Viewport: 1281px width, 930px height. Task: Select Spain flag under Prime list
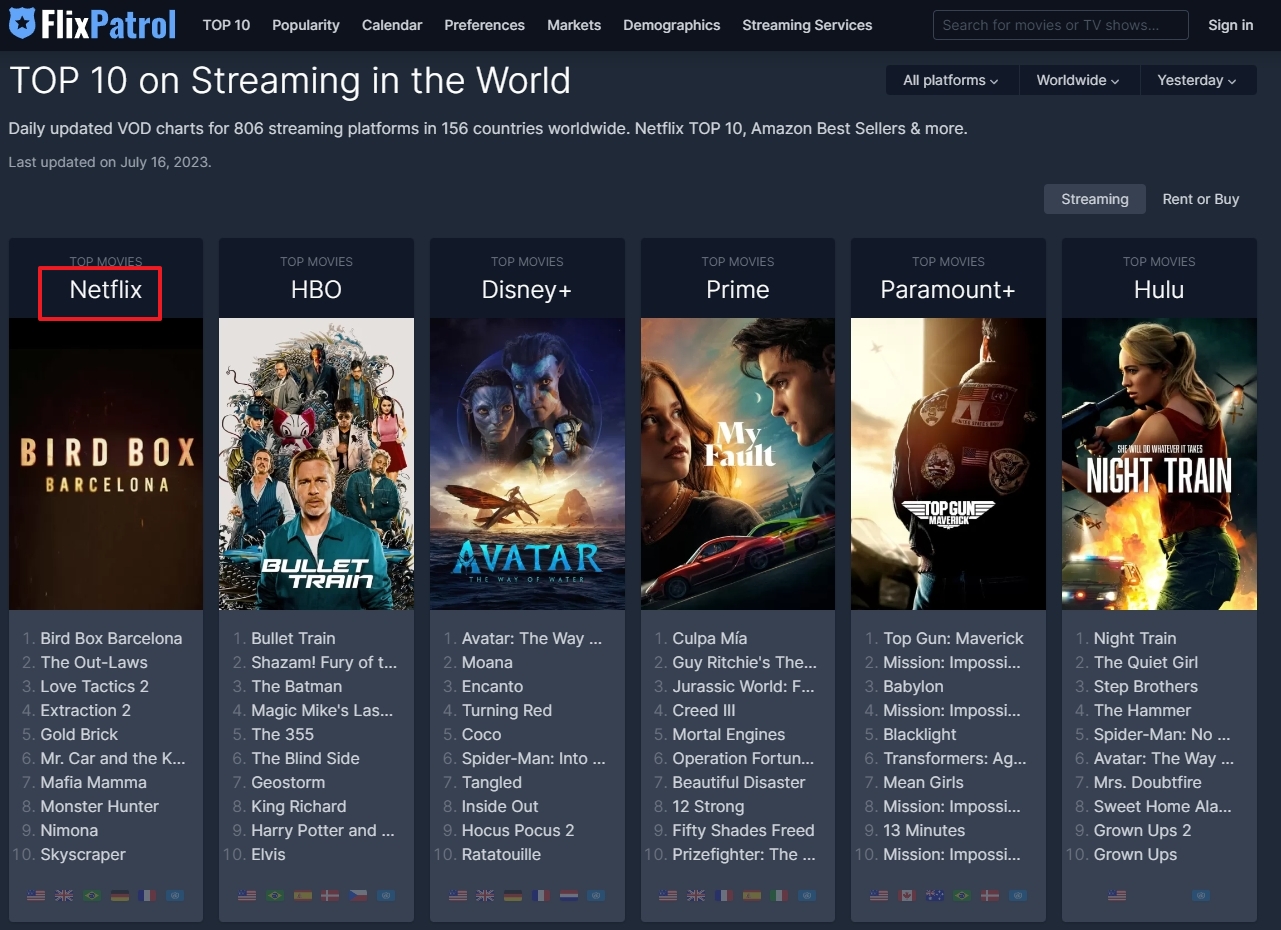click(x=752, y=895)
